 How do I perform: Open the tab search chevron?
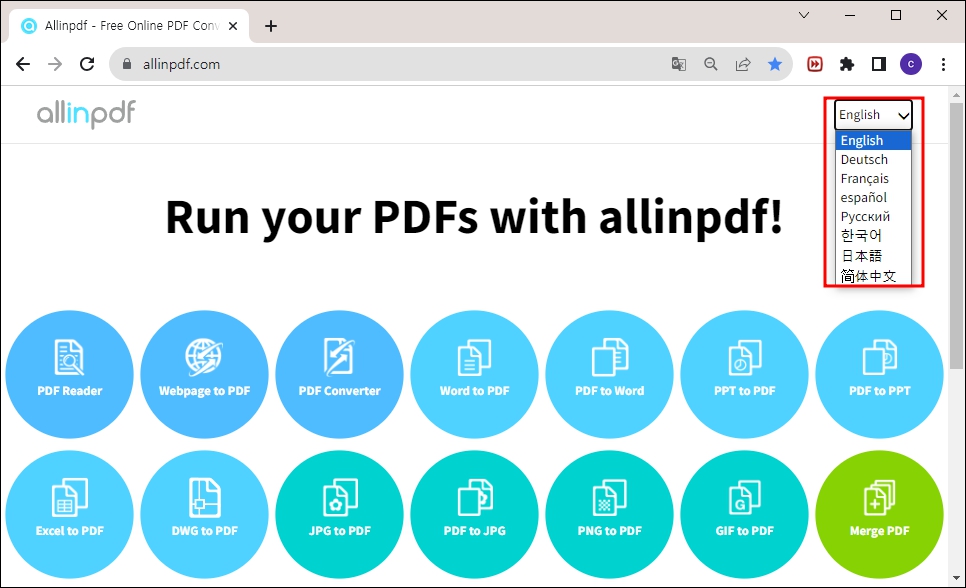[x=804, y=15]
